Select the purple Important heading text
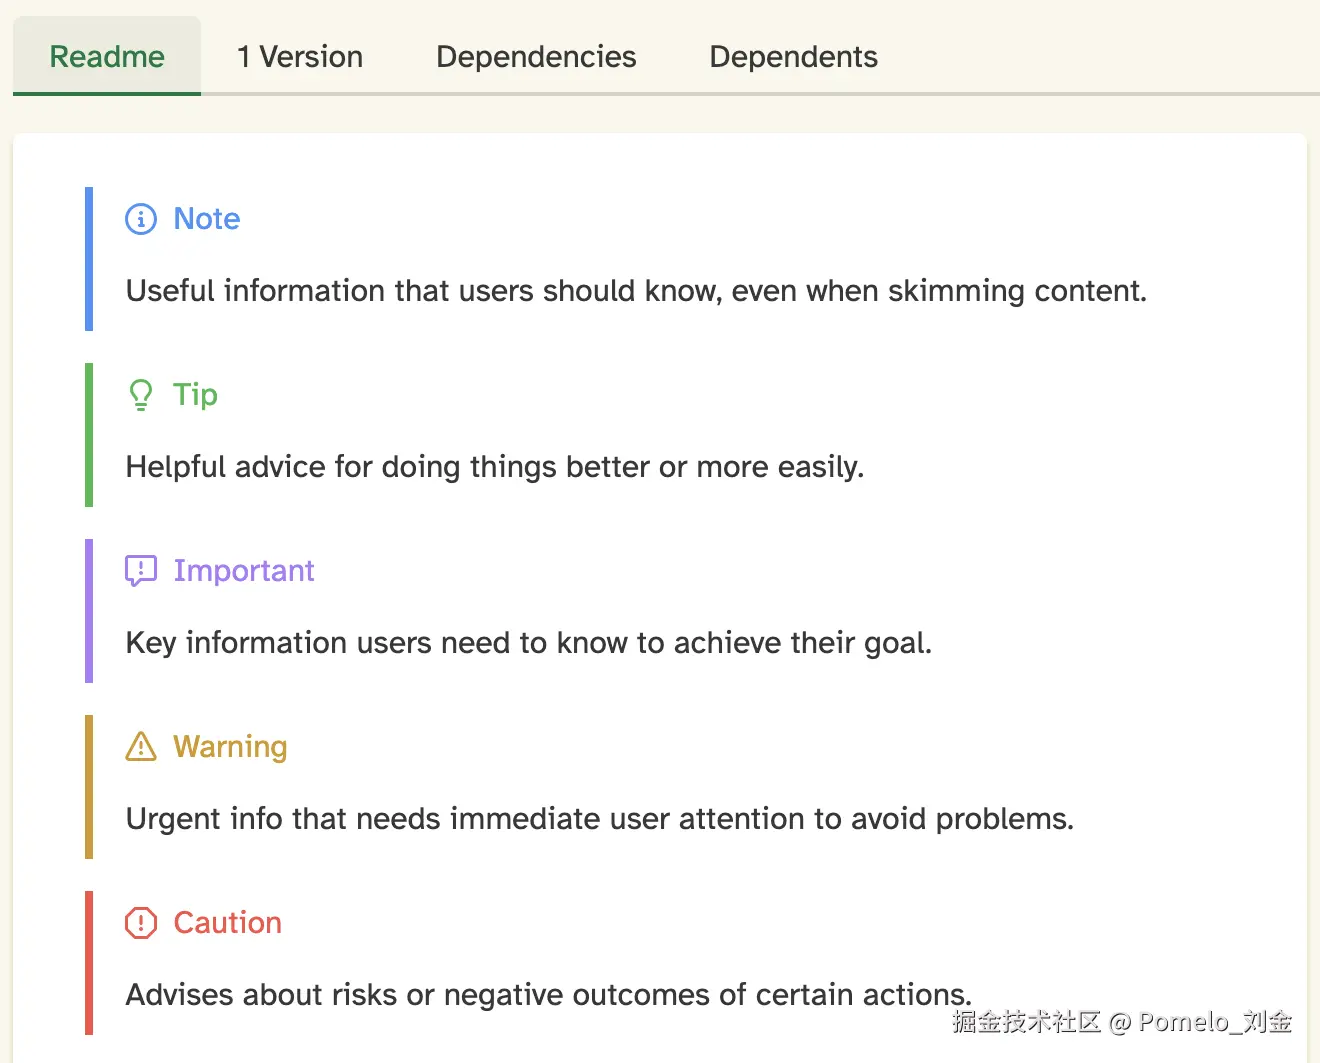 tap(244, 571)
